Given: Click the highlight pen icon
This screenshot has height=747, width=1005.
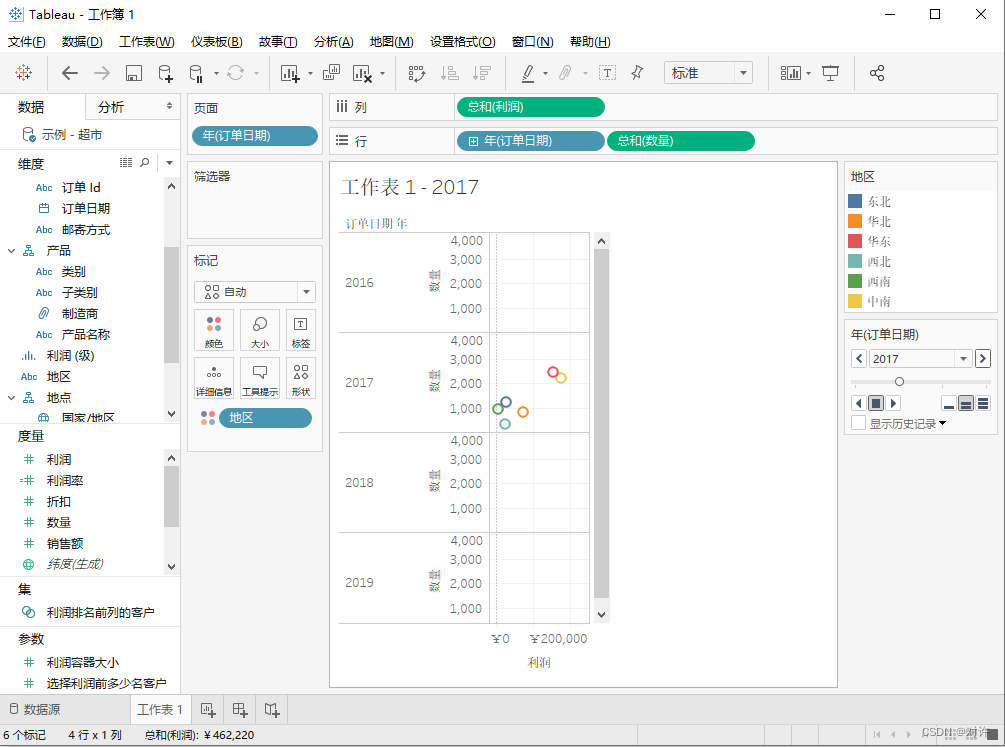Looking at the screenshot, I should coord(527,73).
